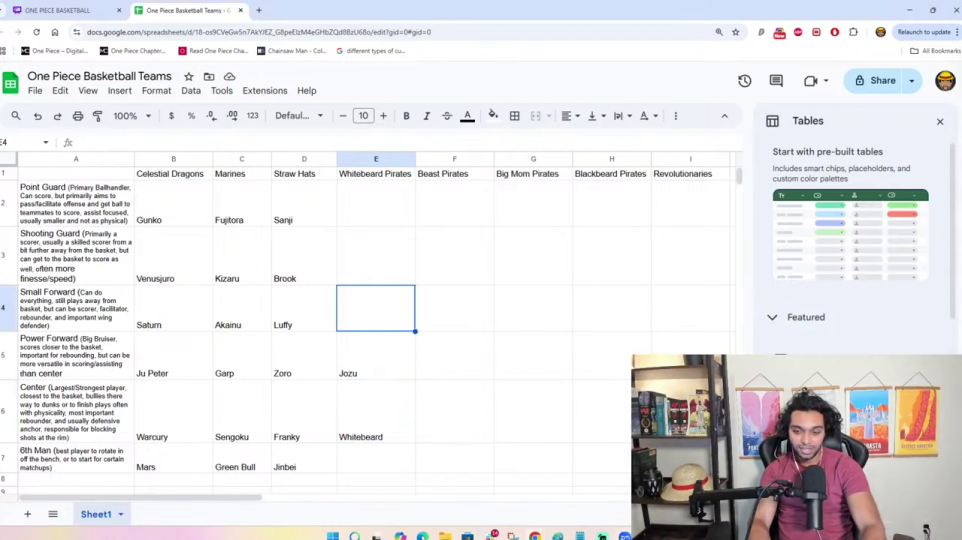Open the Edit menu

(x=60, y=91)
